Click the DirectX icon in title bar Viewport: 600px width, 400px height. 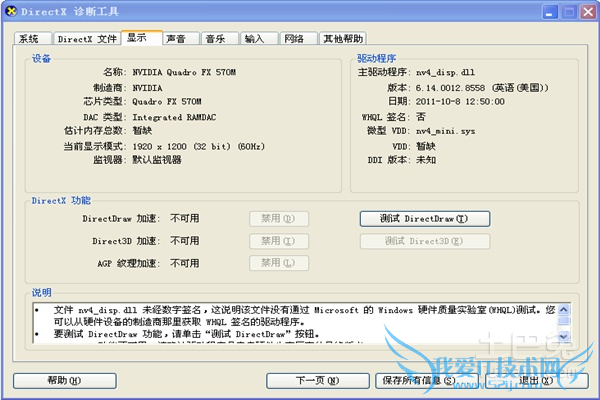click(x=11, y=11)
